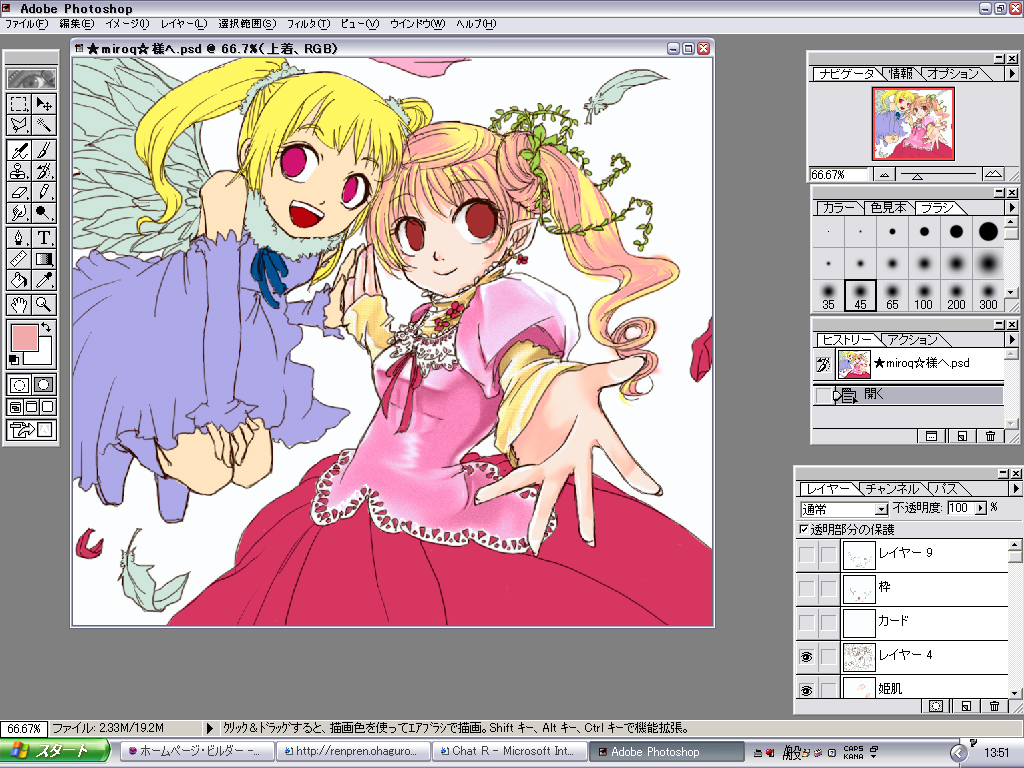Open the レイヤー menu in menu bar
Viewport: 1024px width, 768px height.
[x=184, y=24]
